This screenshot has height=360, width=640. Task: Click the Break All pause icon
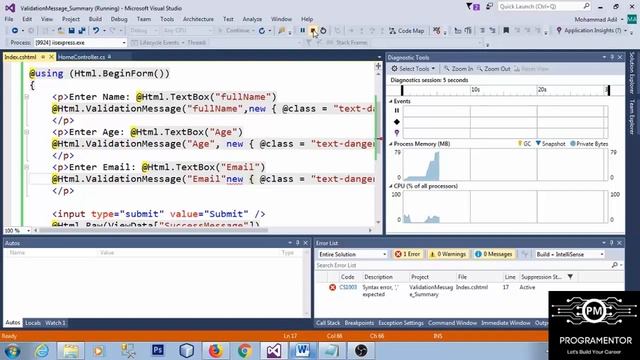(x=302, y=30)
